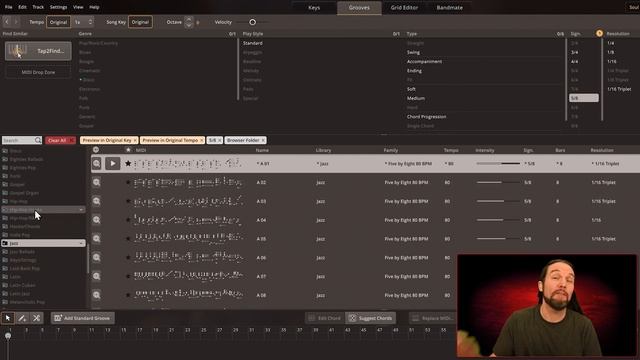Image resolution: width=640 pixels, height=360 pixels.
Task: Toggle Song Key Original button
Action: tap(140, 22)
